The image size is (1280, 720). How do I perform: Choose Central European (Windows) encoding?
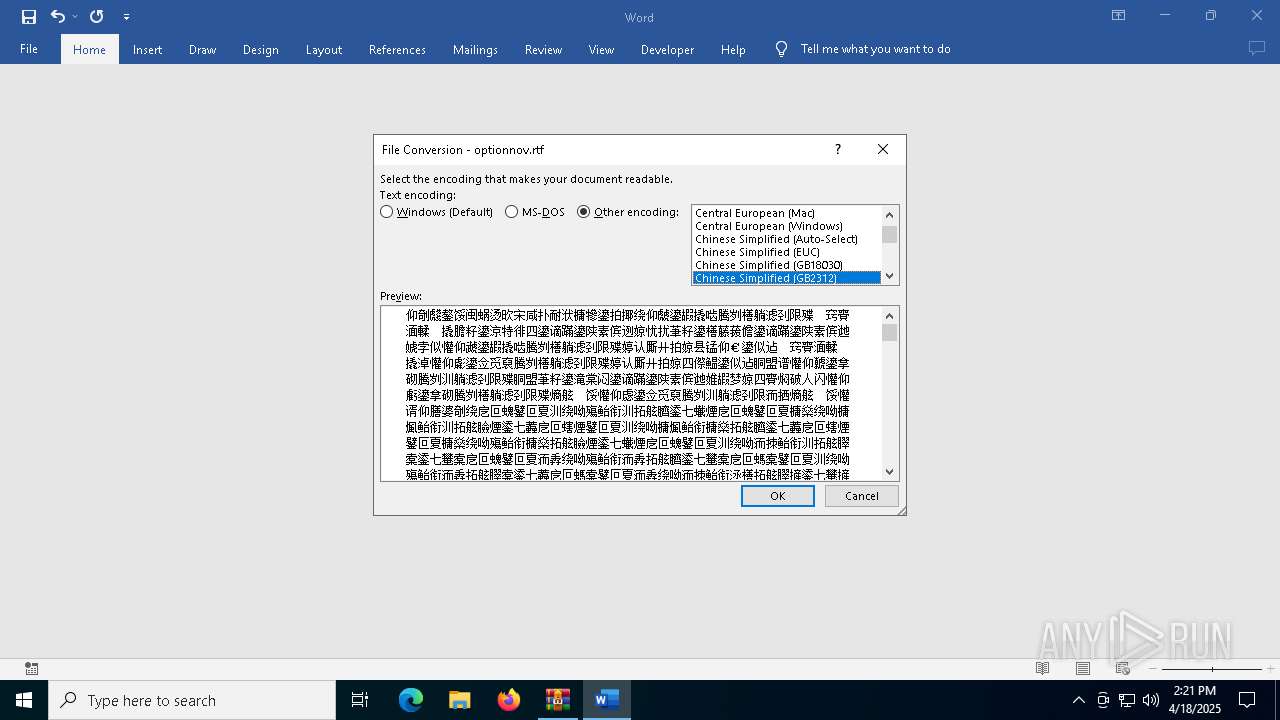click(786, 226)
